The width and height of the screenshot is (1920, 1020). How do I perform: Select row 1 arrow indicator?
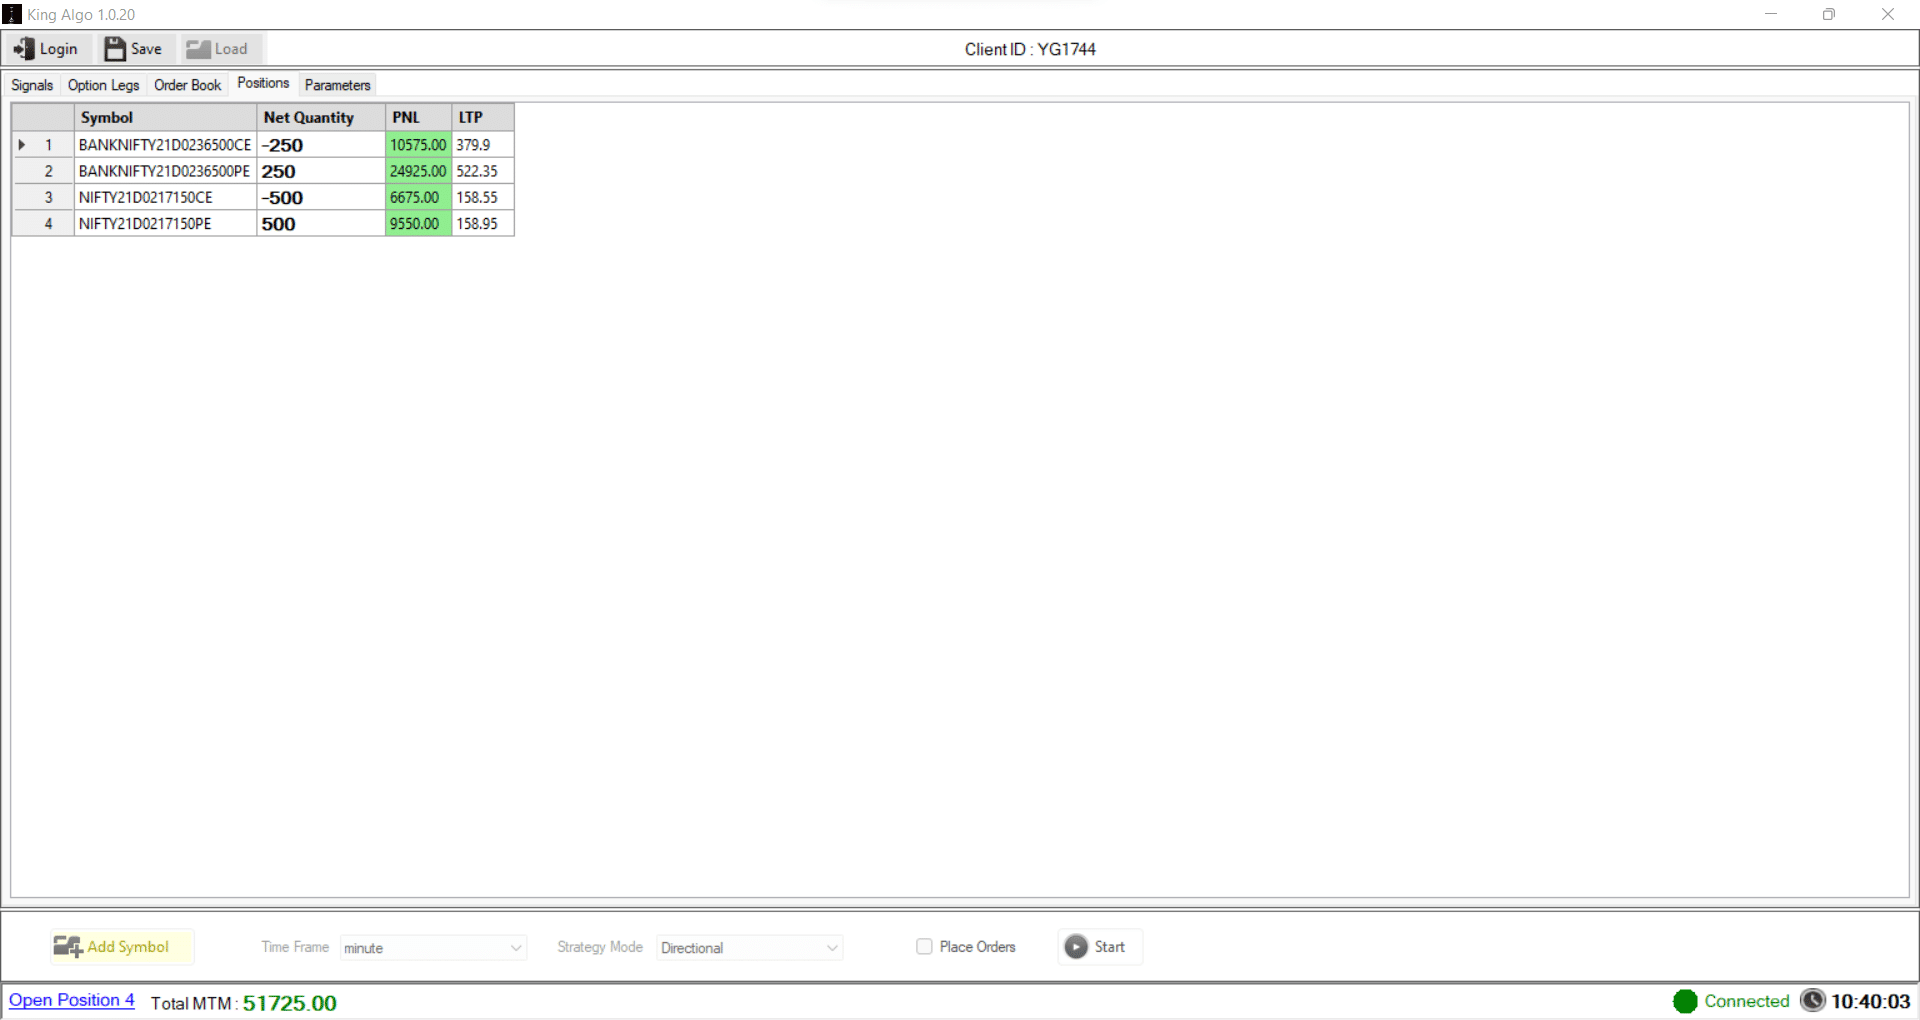[22, 145]
